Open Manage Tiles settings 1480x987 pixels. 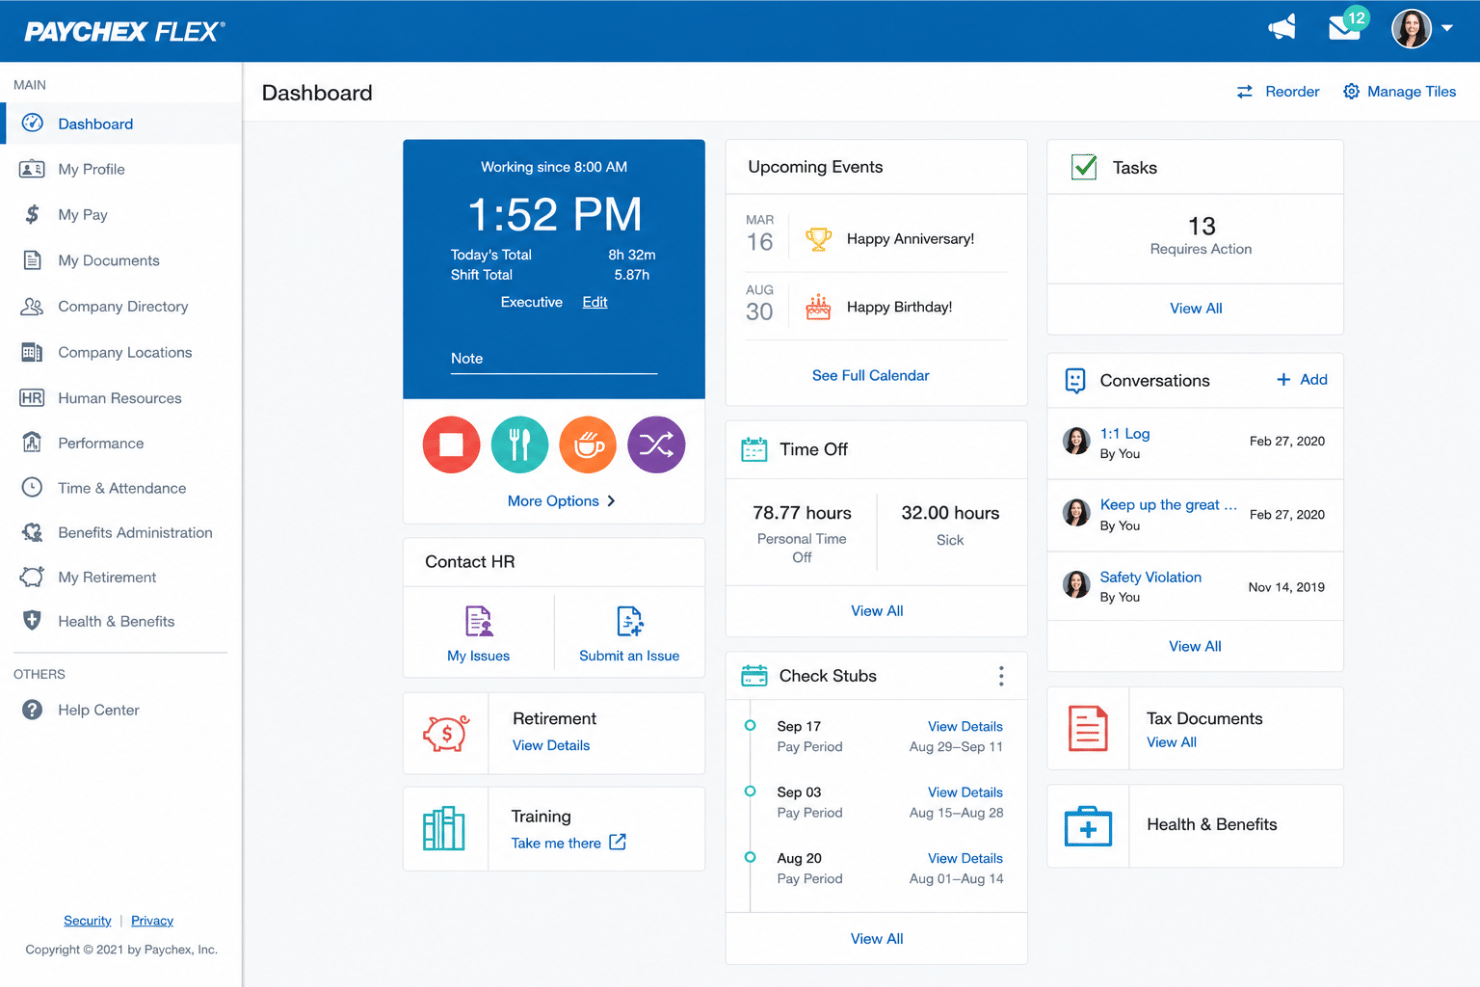(x=1399, y=92)
